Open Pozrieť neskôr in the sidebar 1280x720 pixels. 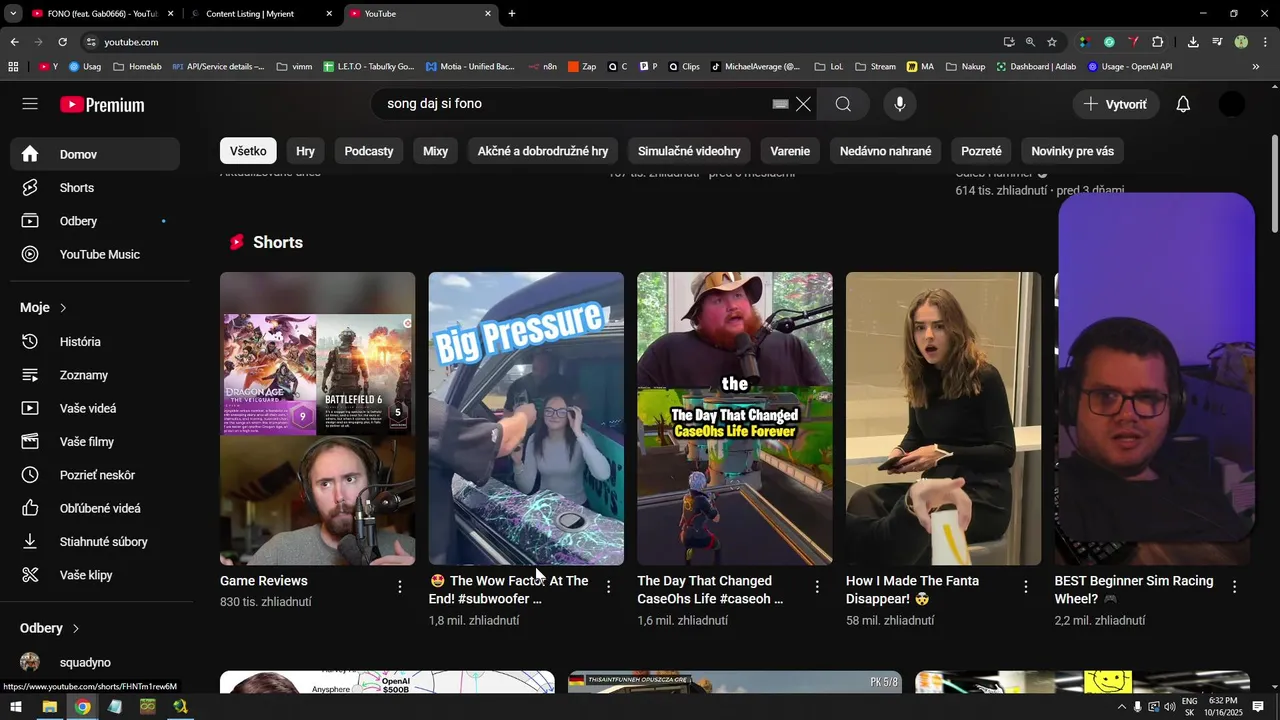95,475
